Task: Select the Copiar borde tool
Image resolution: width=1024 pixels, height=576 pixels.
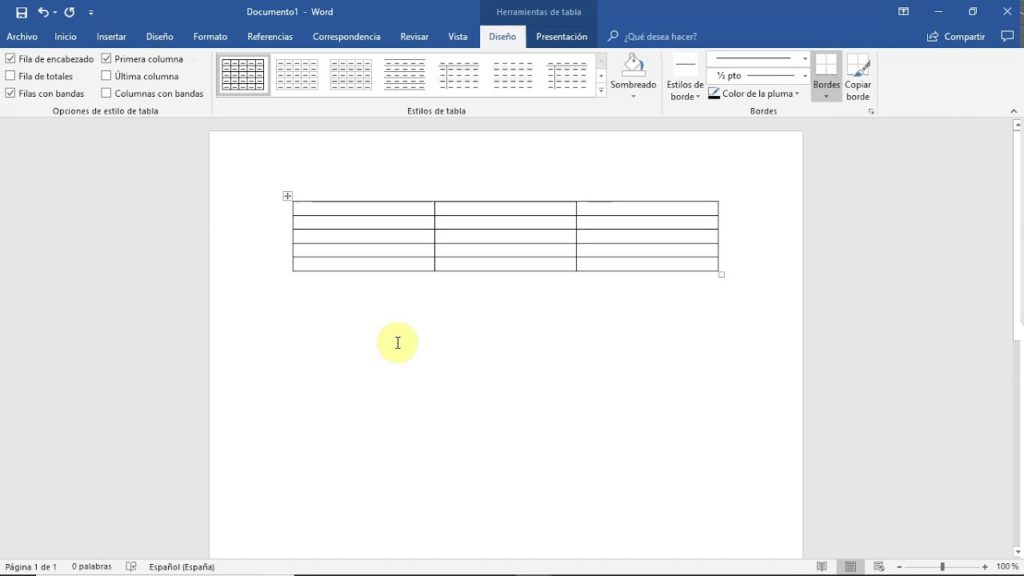Action: (x=857, y=78)
